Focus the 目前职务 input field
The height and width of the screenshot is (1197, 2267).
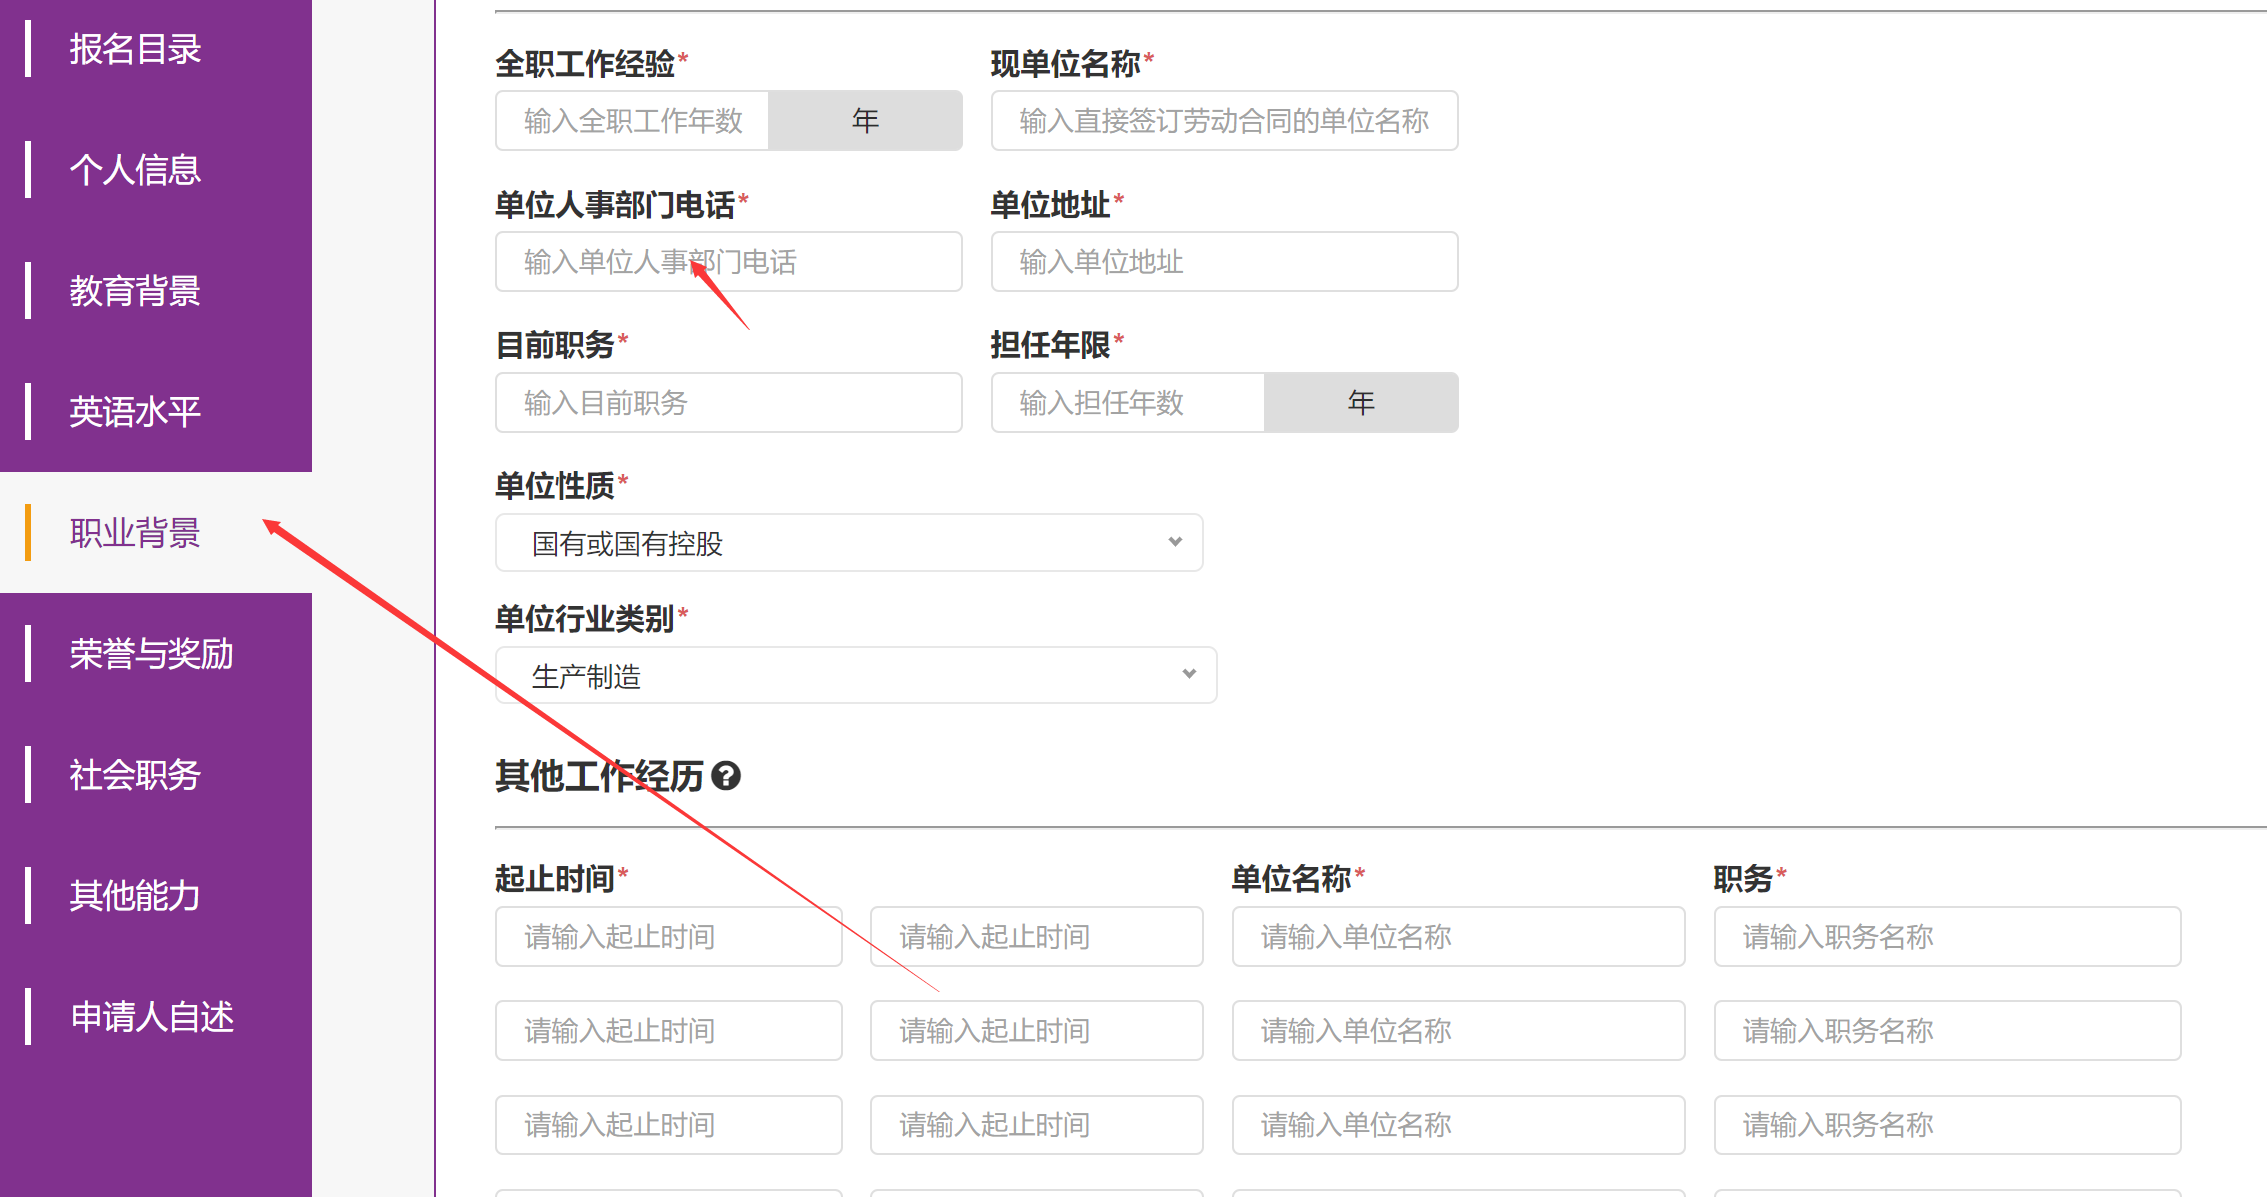[729, 403]
